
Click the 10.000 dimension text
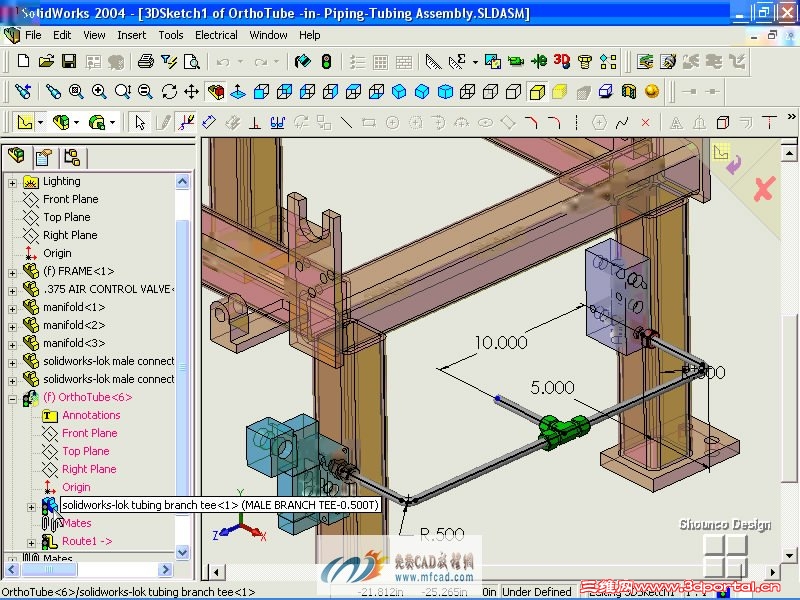click(501, 342)
